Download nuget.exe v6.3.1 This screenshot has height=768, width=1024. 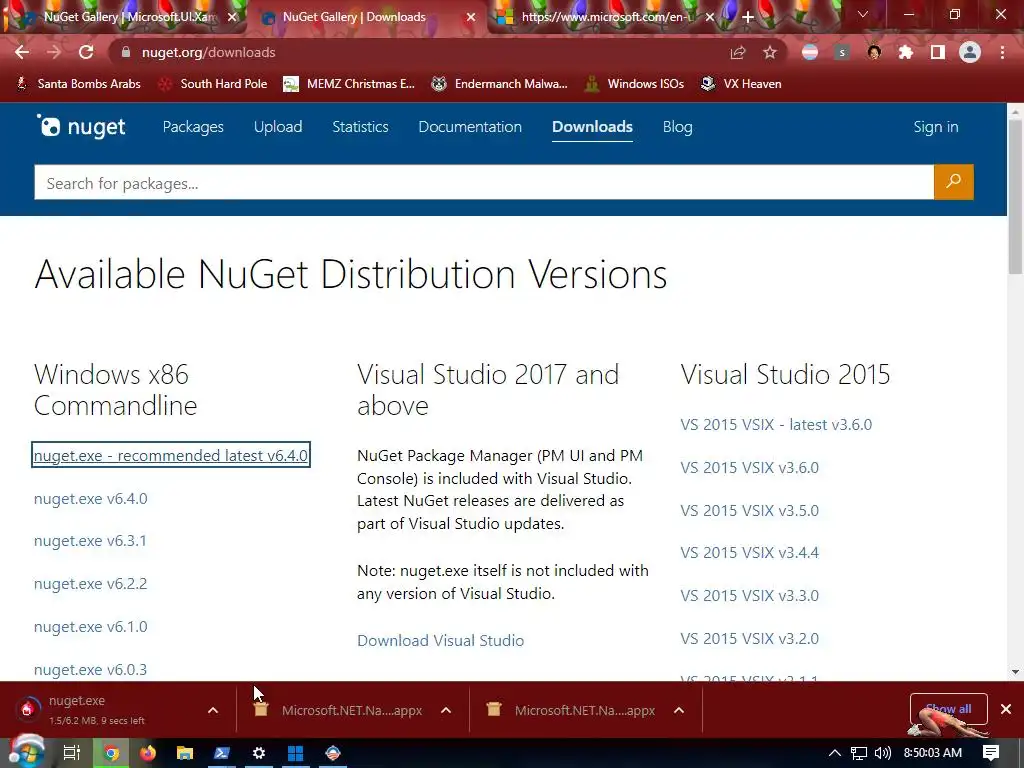(x=90, y=541)
